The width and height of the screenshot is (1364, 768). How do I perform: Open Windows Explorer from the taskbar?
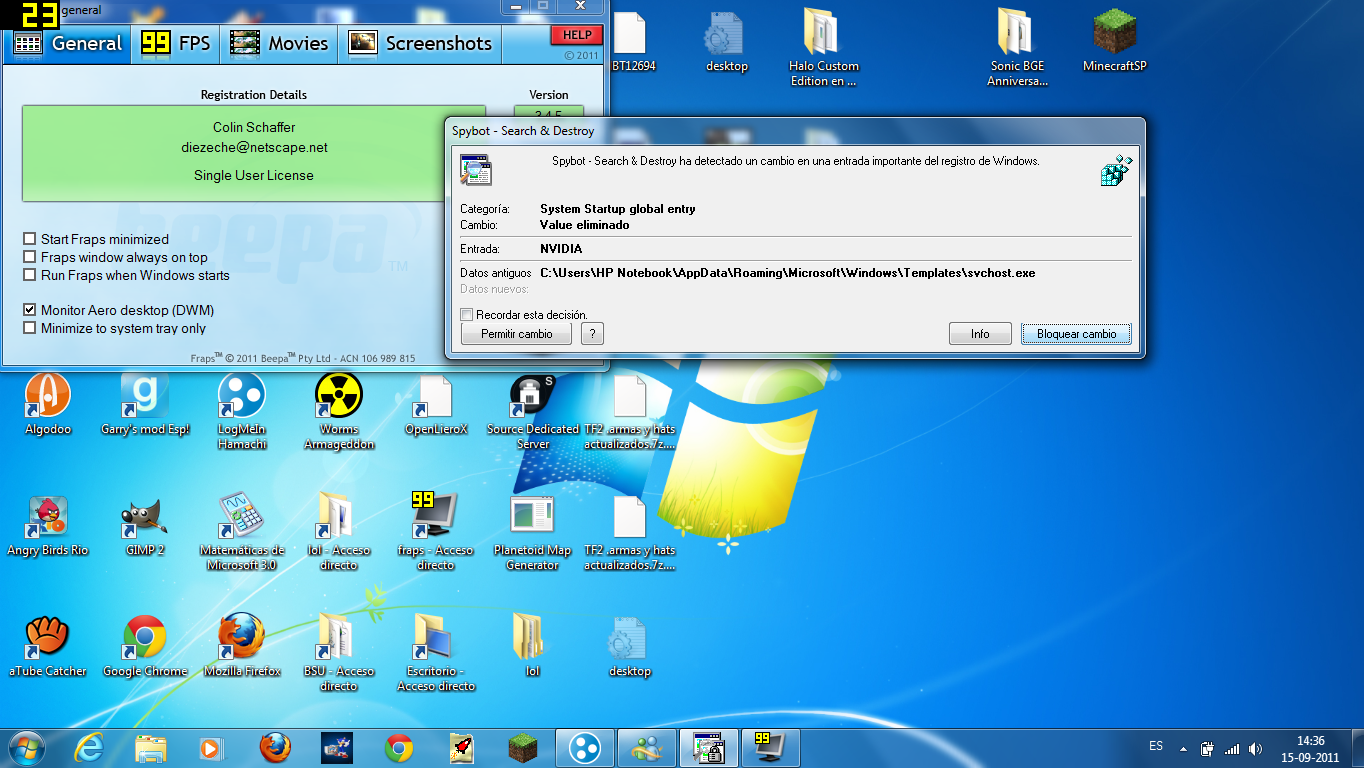151,748
